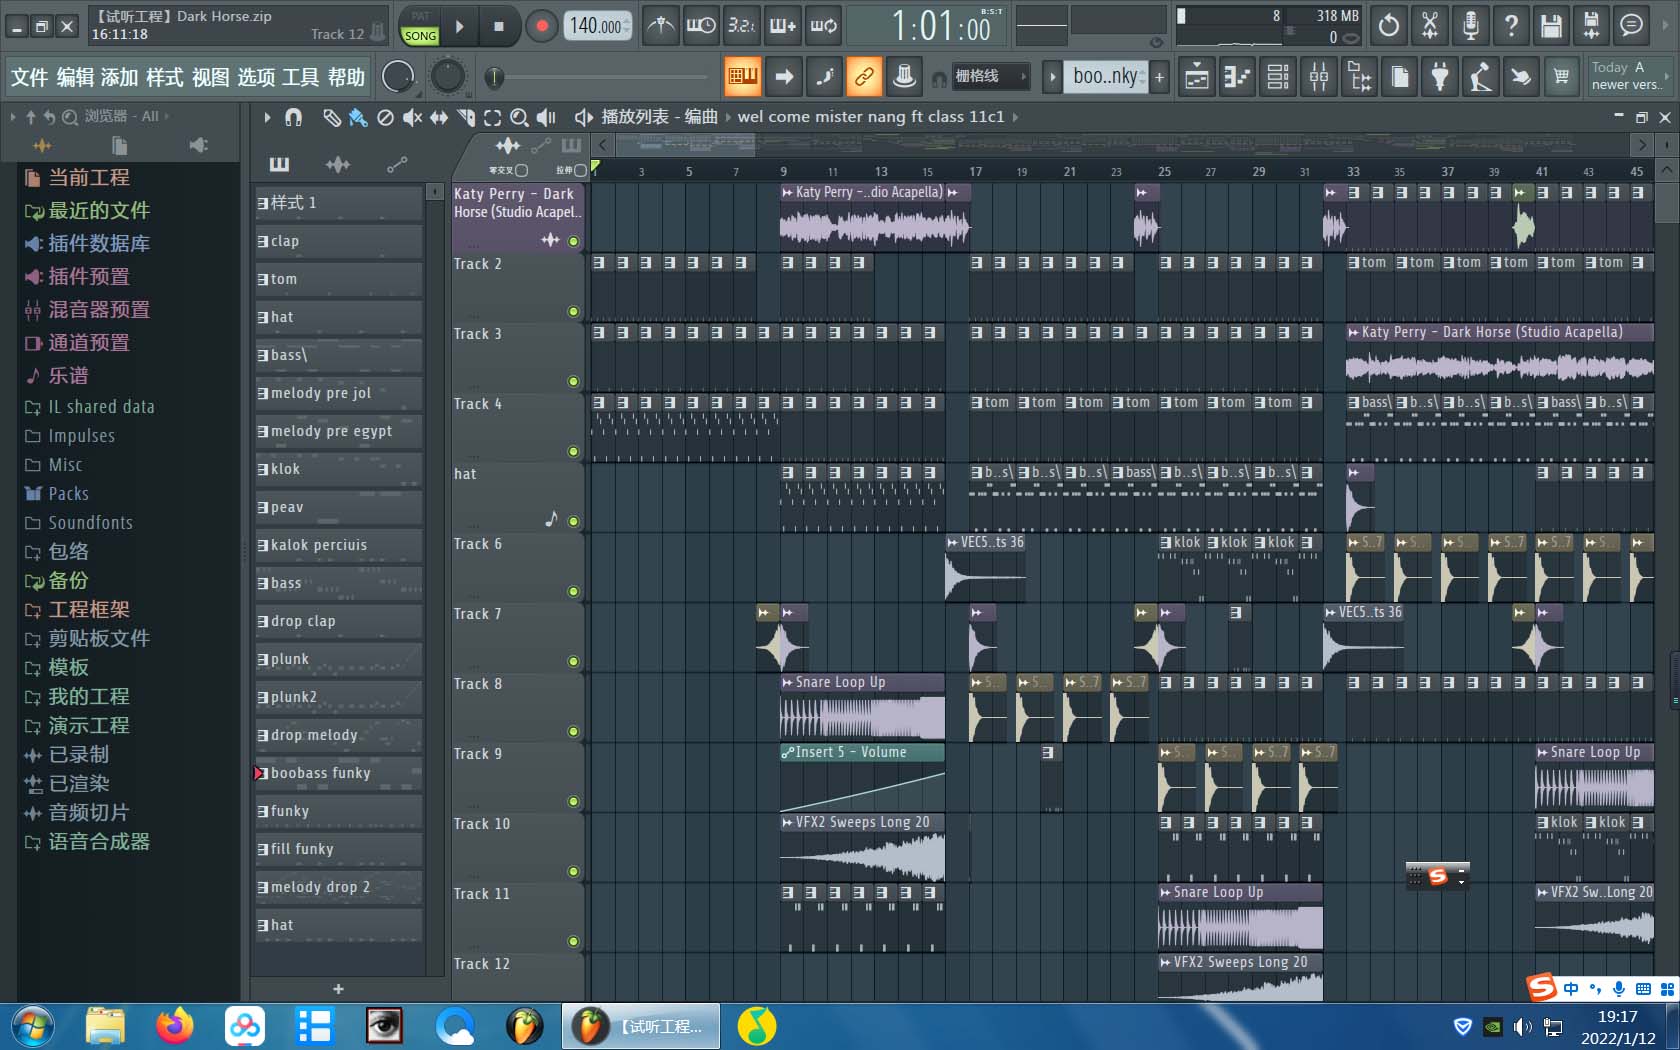Click the metronome icon in transport bar
Screen dimensions: 1680x1050
(660, 26)
